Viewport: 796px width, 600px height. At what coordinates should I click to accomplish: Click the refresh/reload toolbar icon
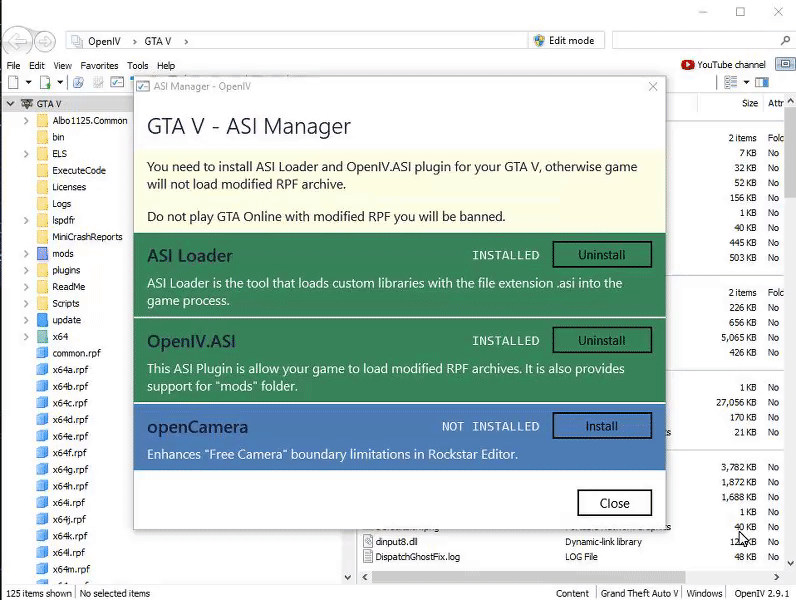pyautogui.click(x=78, y=82)
